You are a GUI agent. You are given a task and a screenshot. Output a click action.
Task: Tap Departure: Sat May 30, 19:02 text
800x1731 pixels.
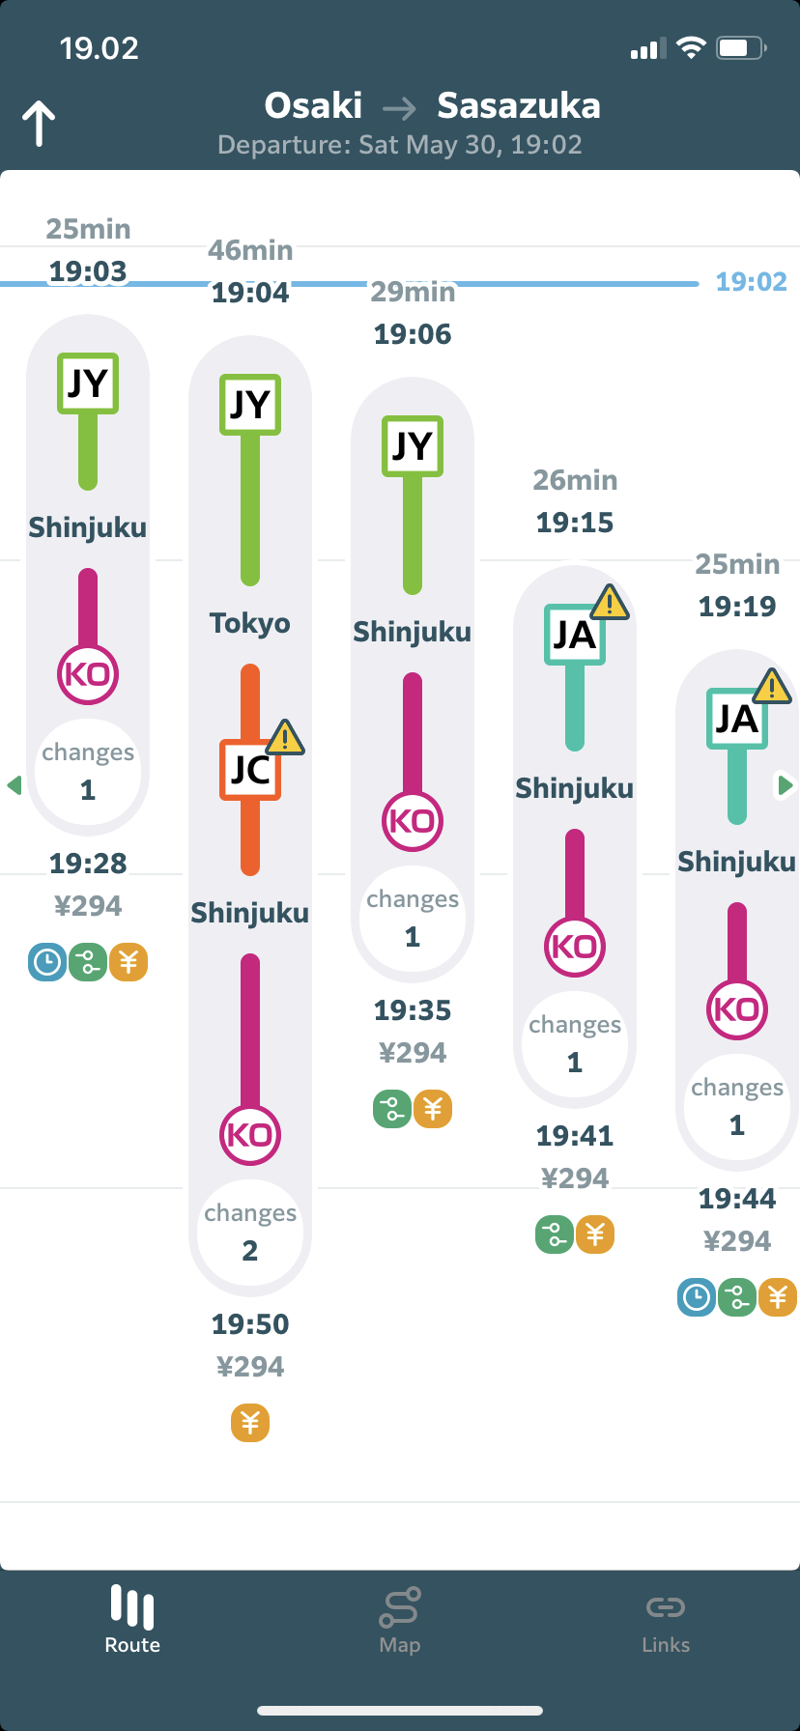[400, 145]
